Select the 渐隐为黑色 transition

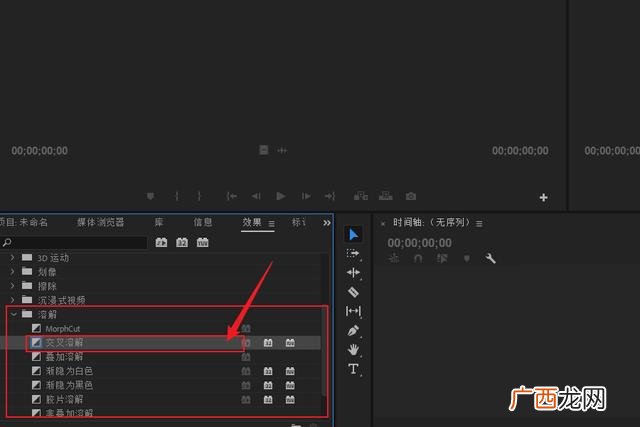tap(69, 385)
